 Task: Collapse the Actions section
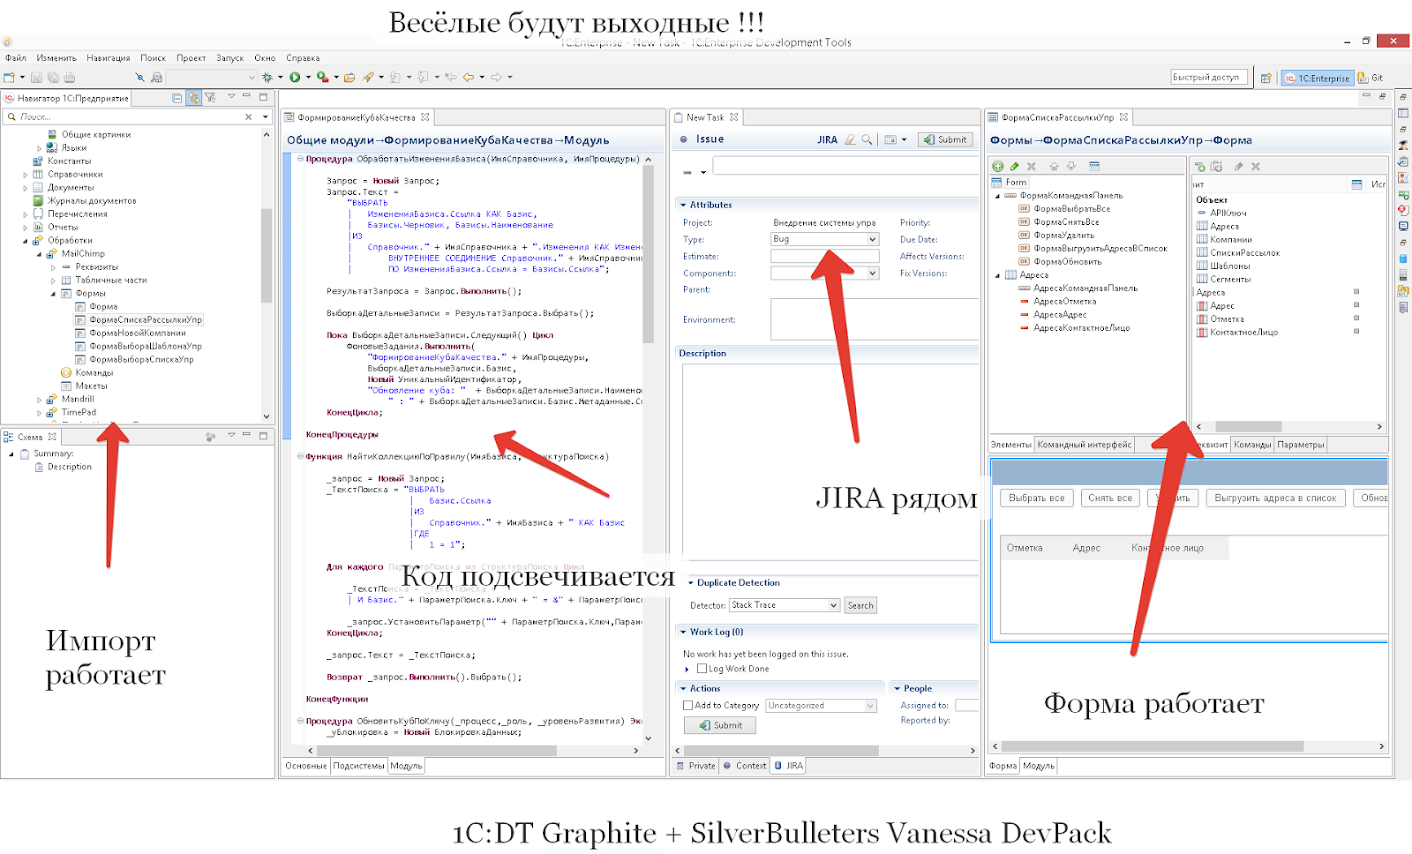[x=683, y=688]
